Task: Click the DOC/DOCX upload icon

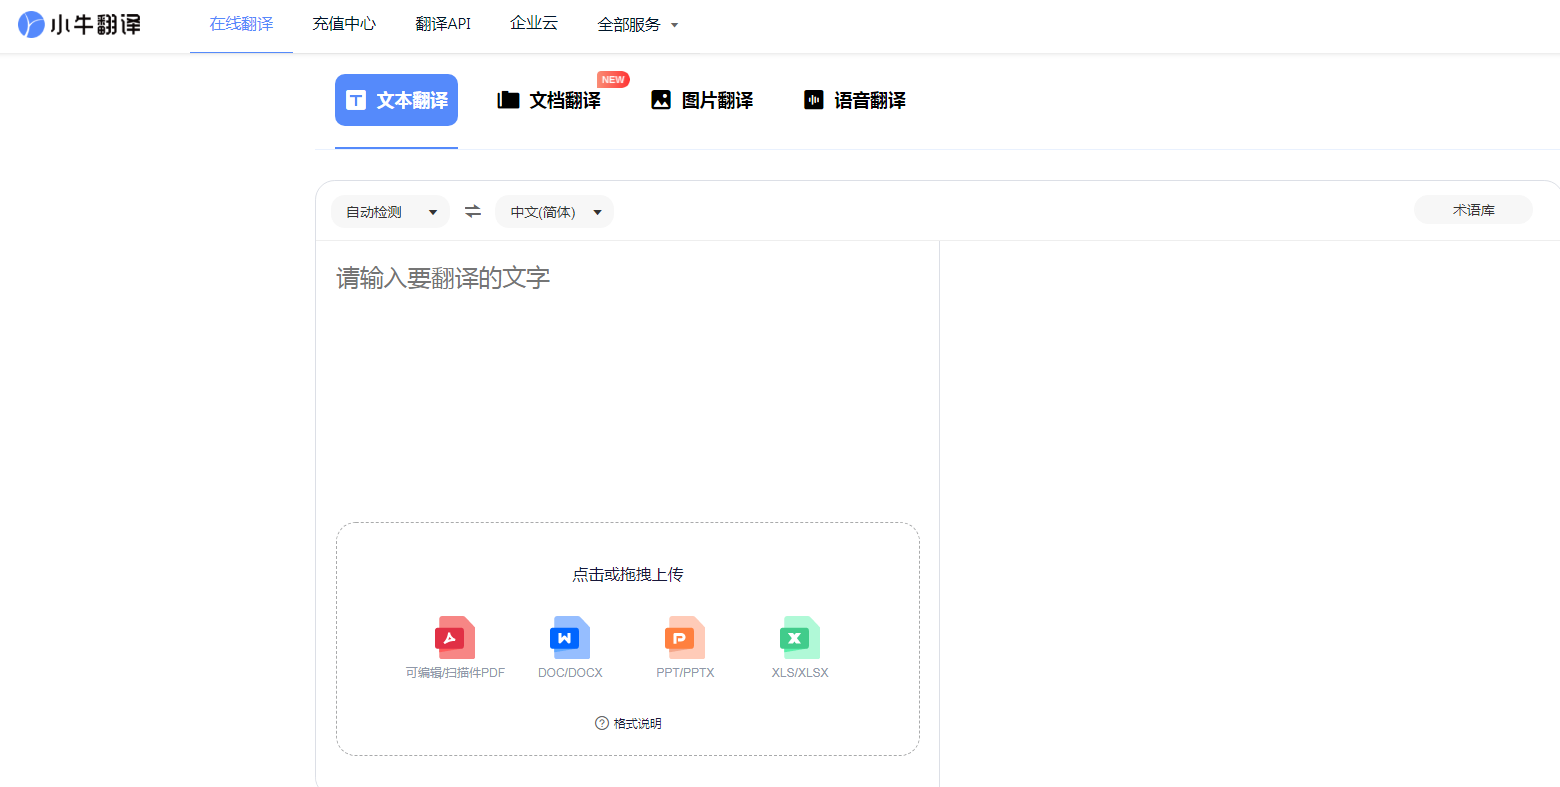Action: (x=569, y=638)
